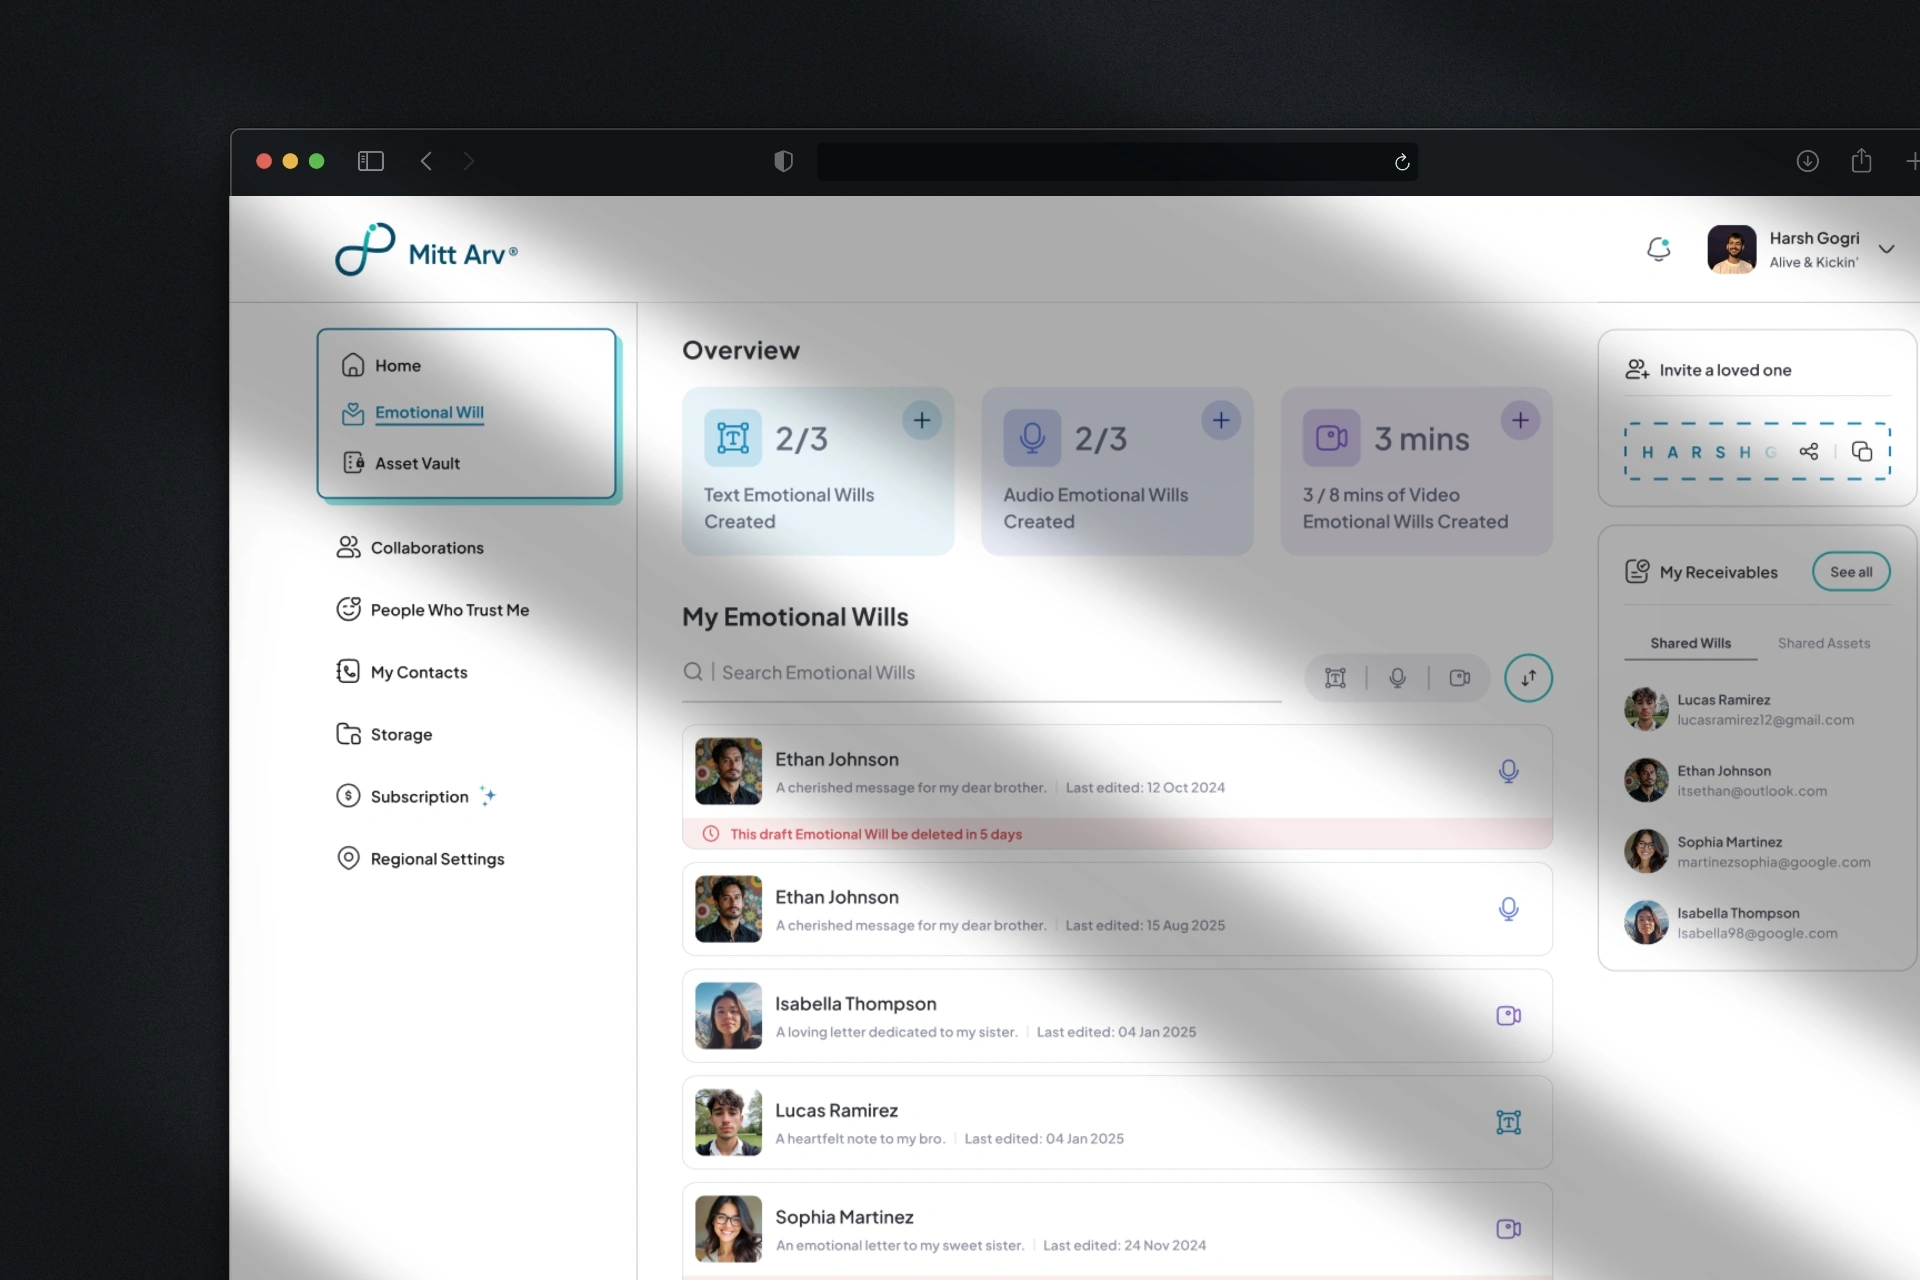The height and width of the screenshot is (1280, 1920).
Task: Toggle the browser sidebar panel icon
Action: click(x=370, y=161)
